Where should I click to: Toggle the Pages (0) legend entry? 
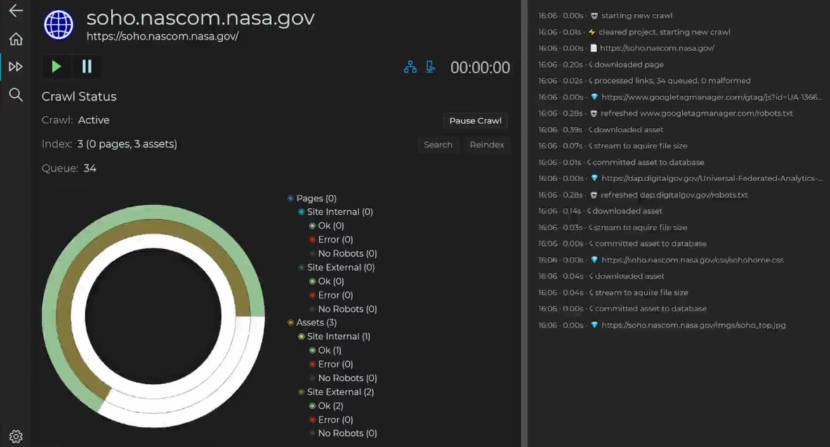(312, 198)
